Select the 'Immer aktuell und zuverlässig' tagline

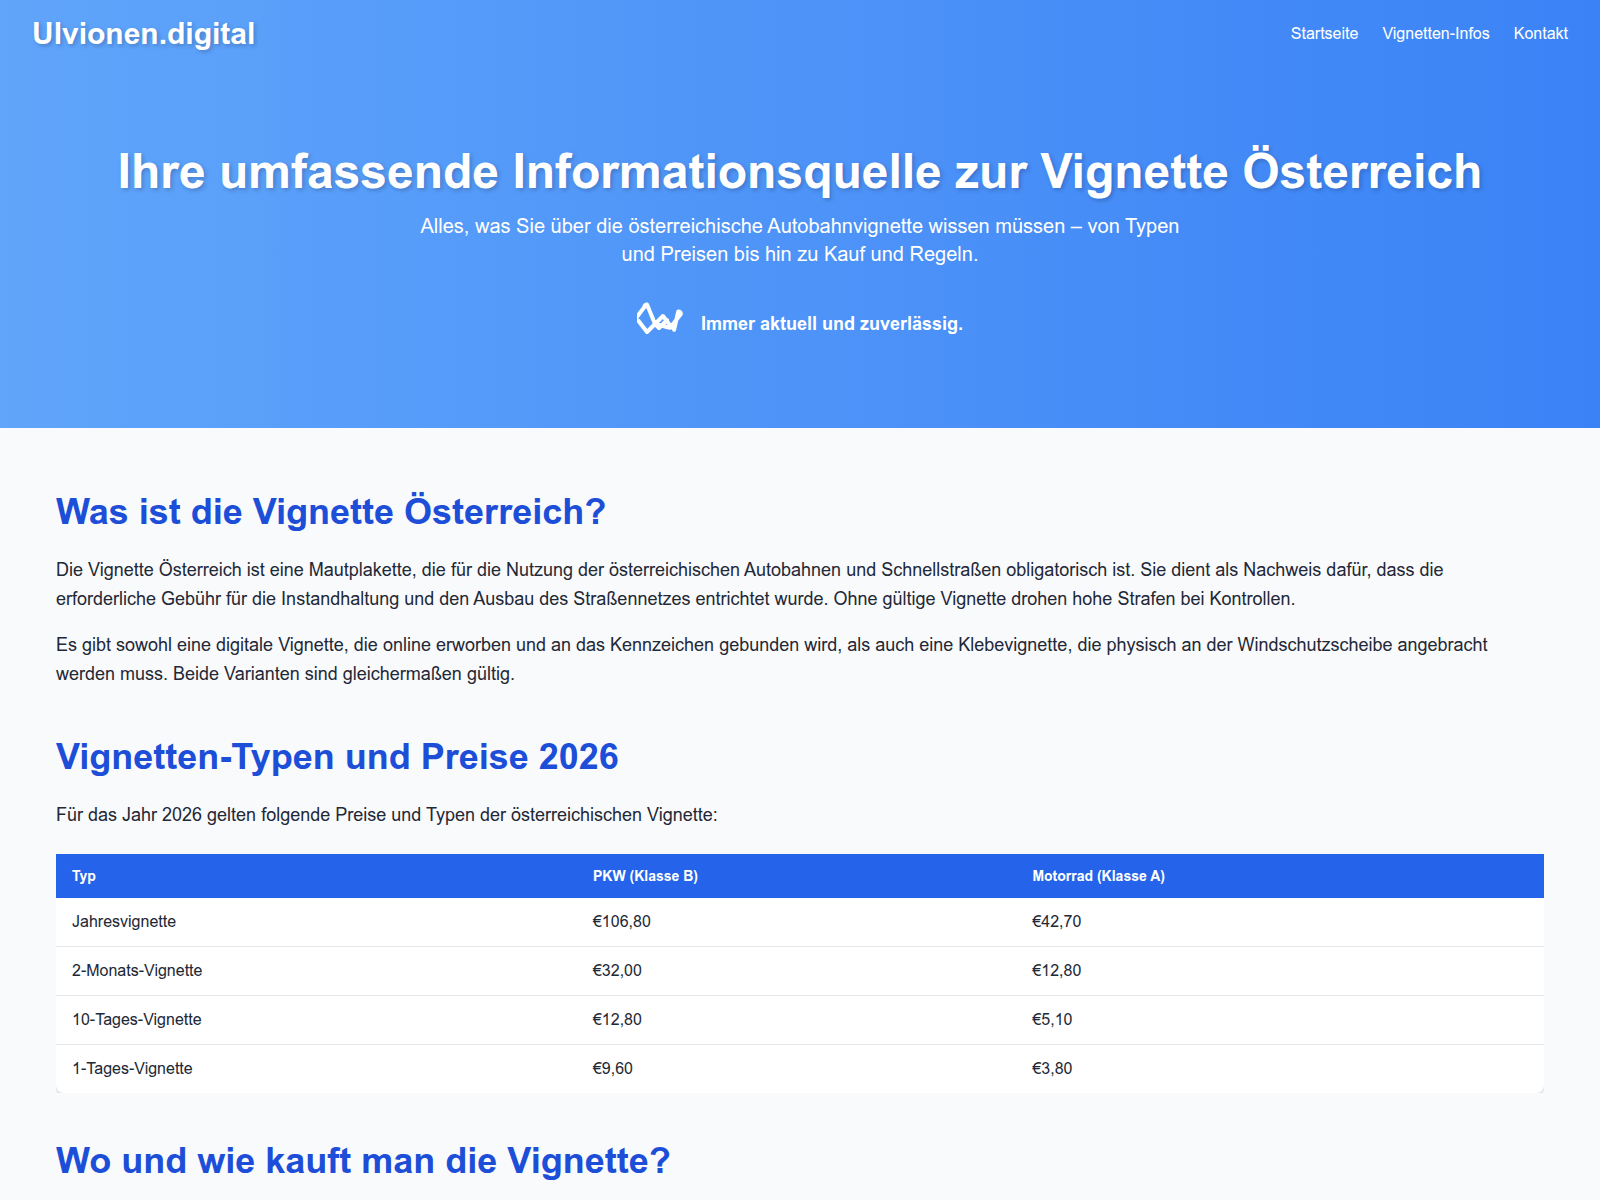pyautogui.click(x=831, y=324)
